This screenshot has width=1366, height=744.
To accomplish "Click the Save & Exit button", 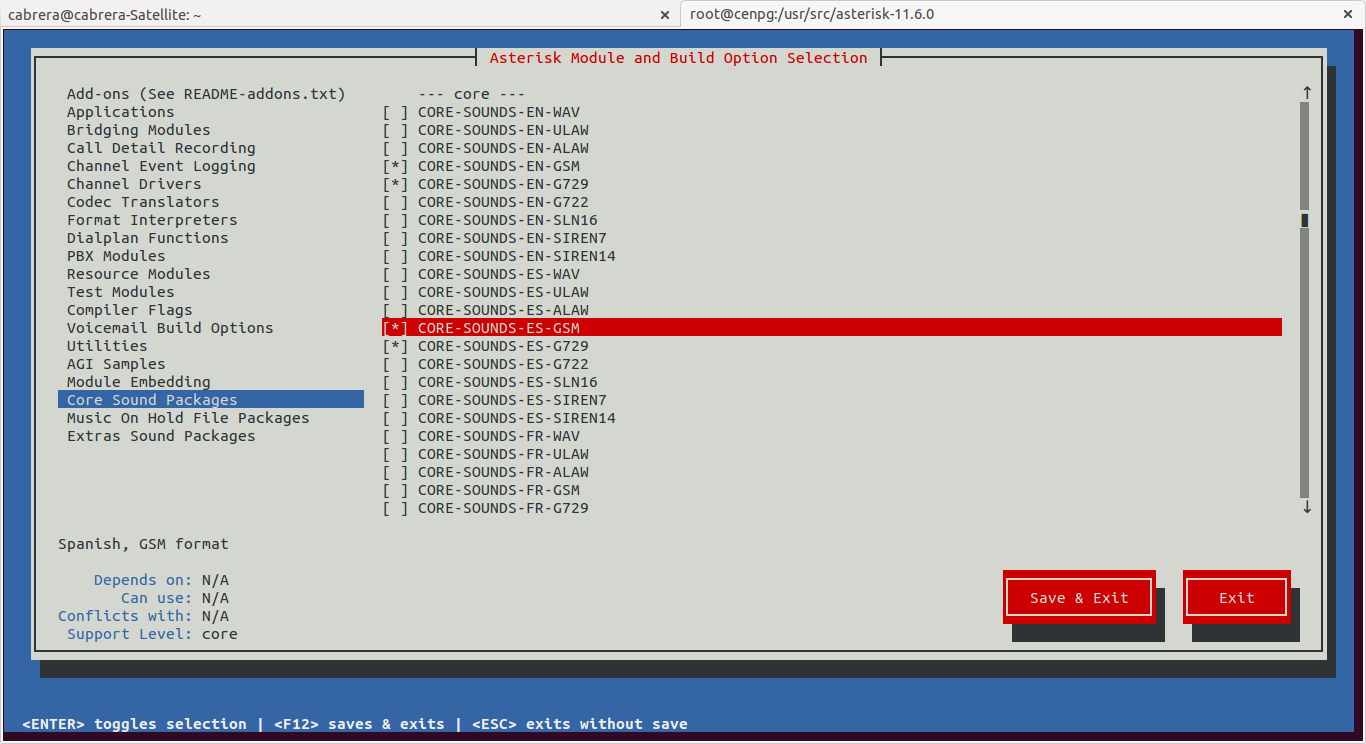I will coord(1078,597).
